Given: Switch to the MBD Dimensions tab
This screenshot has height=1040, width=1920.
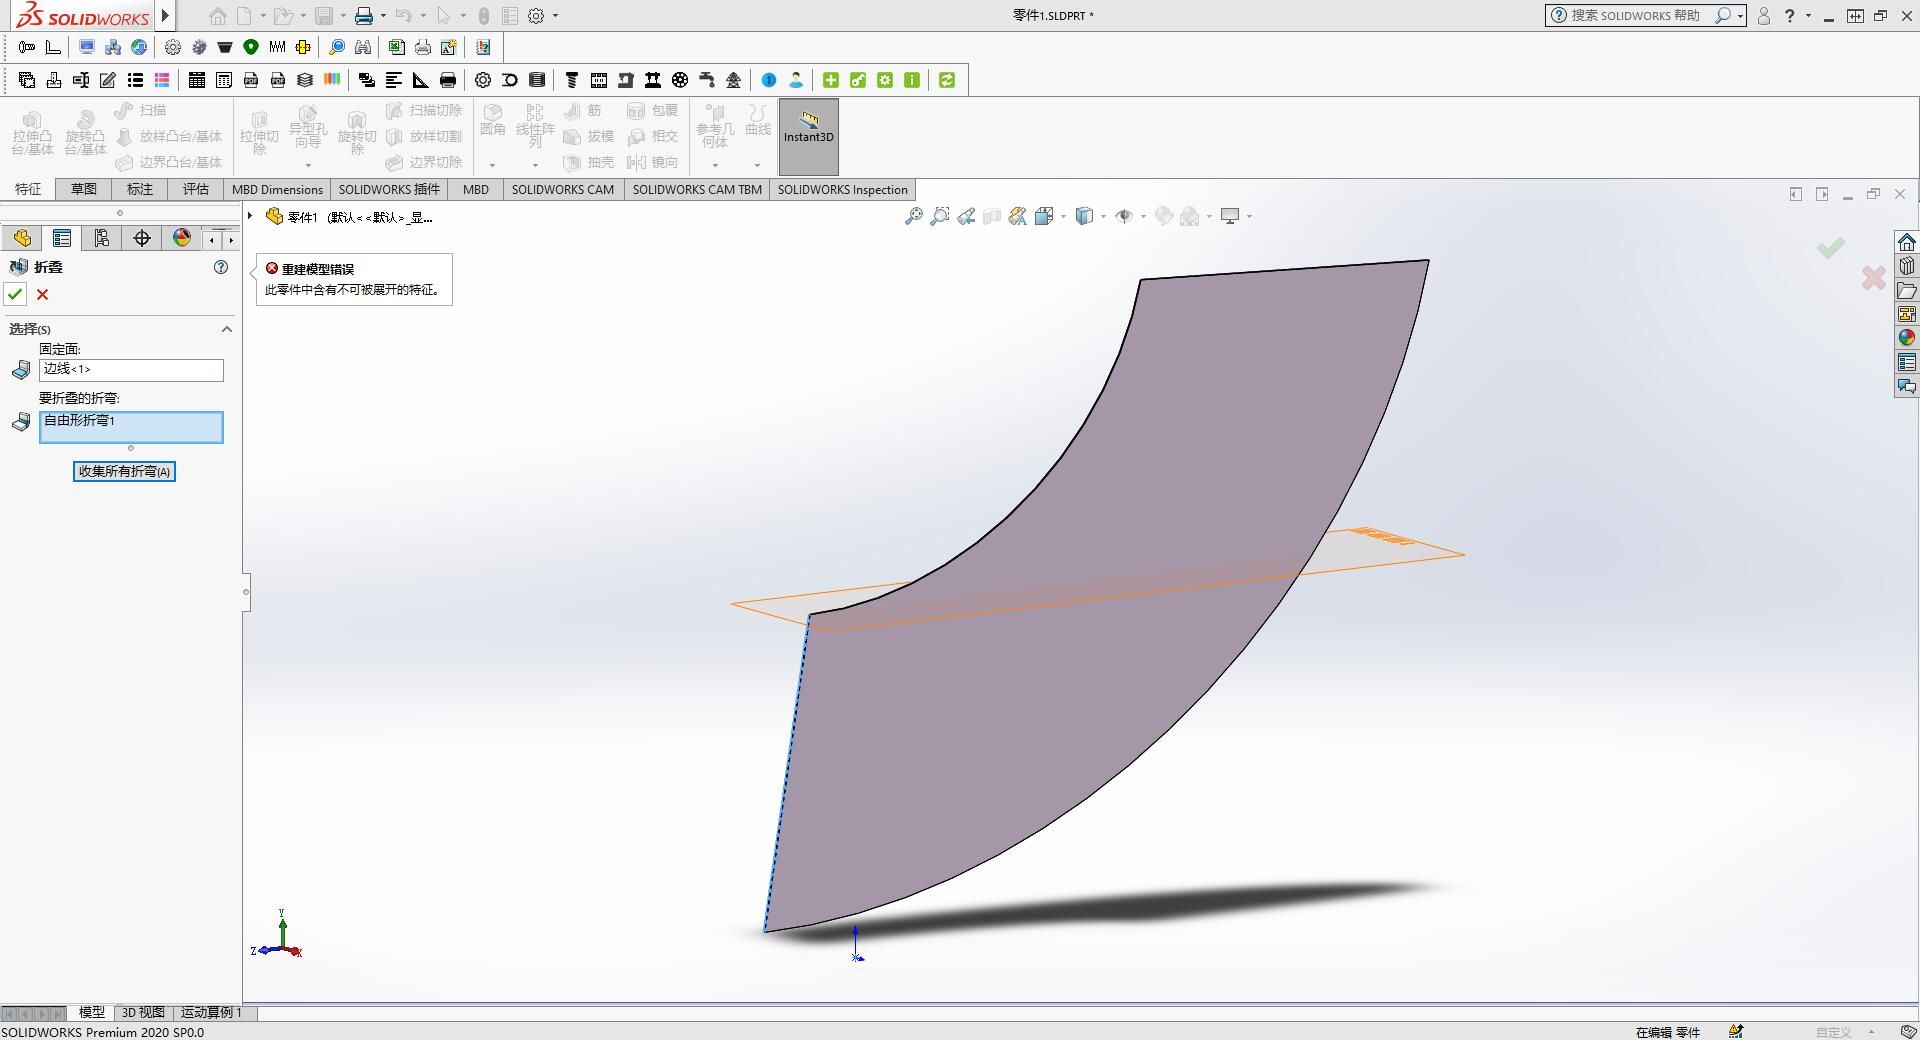Looking at the screenshot, I should [278, 189].
